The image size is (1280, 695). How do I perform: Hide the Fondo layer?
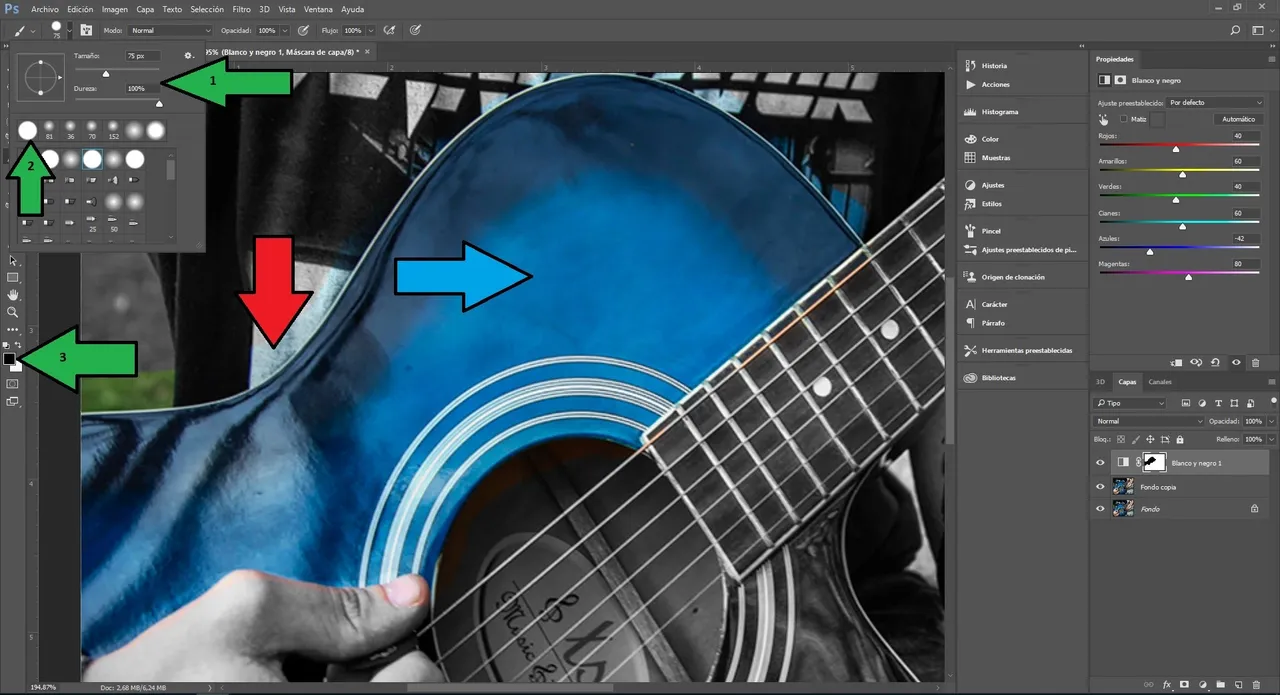tap(1100, 509)
